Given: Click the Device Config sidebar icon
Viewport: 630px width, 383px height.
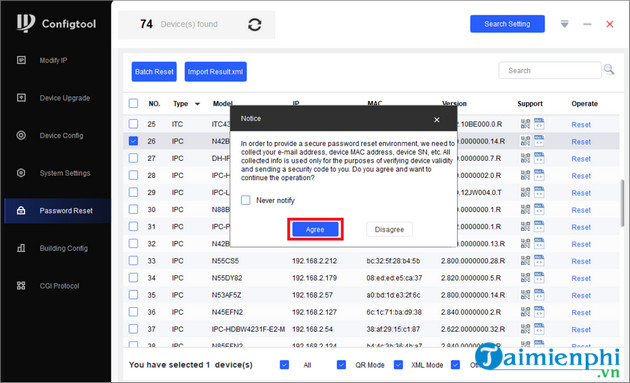Looking at the screenshot, I should 21,135.
